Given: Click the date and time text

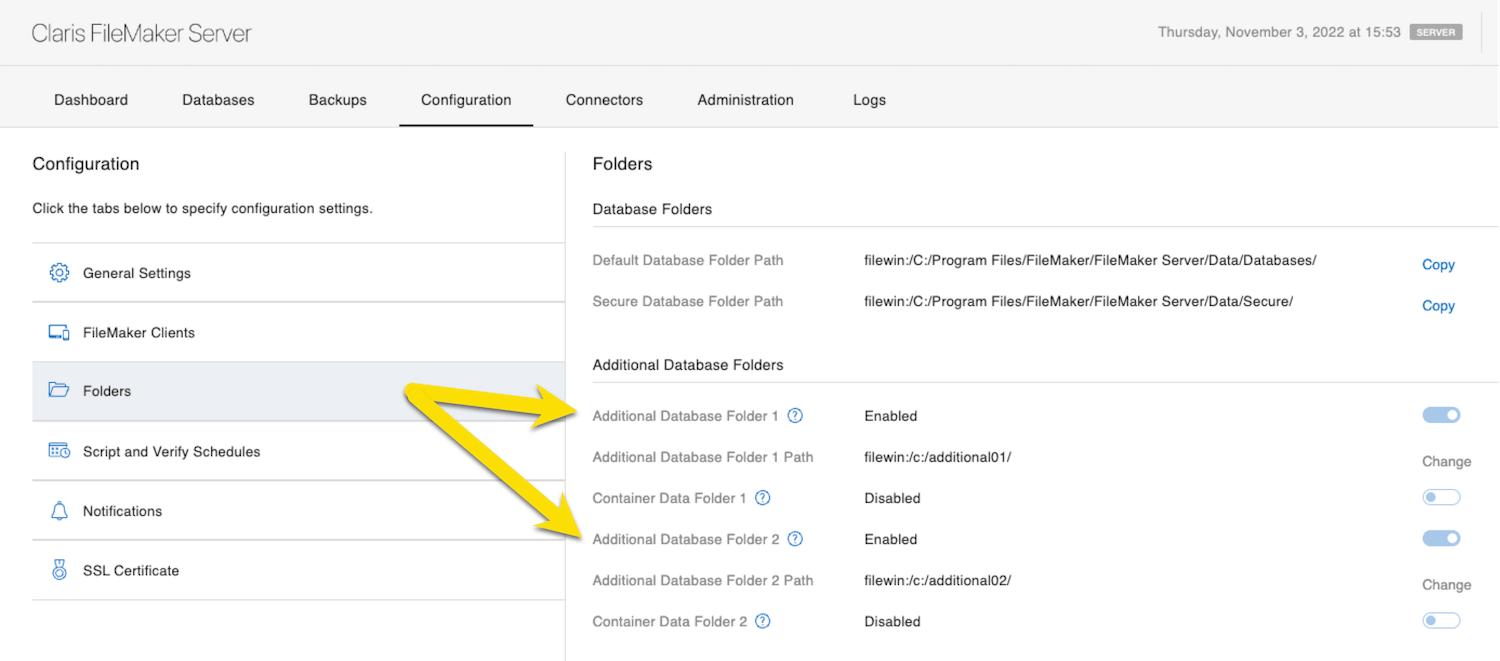Looking at the screenshot, I should (x=1279, y=32).
